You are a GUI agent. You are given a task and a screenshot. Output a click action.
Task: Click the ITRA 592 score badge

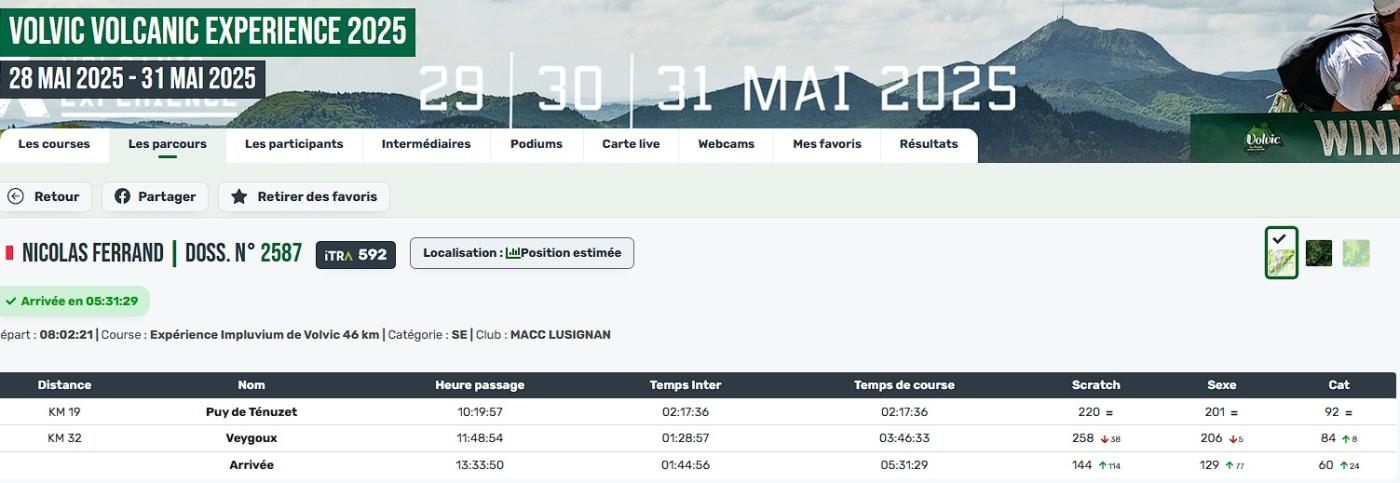click(356, 254)
